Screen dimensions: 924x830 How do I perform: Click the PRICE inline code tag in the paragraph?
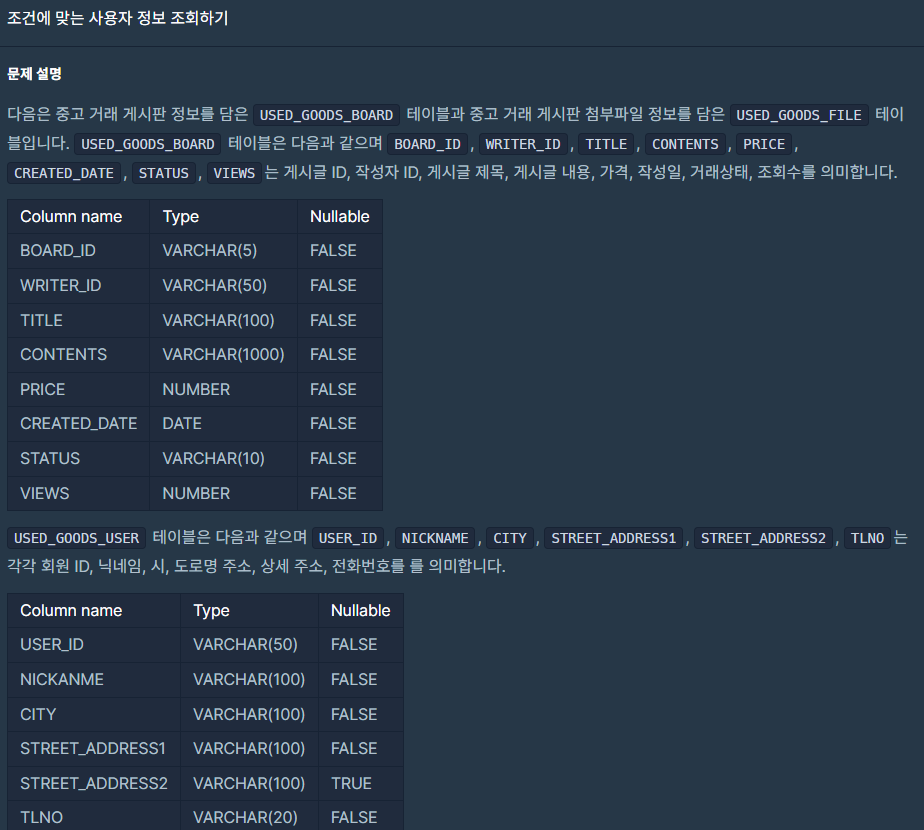coord(764,144)
